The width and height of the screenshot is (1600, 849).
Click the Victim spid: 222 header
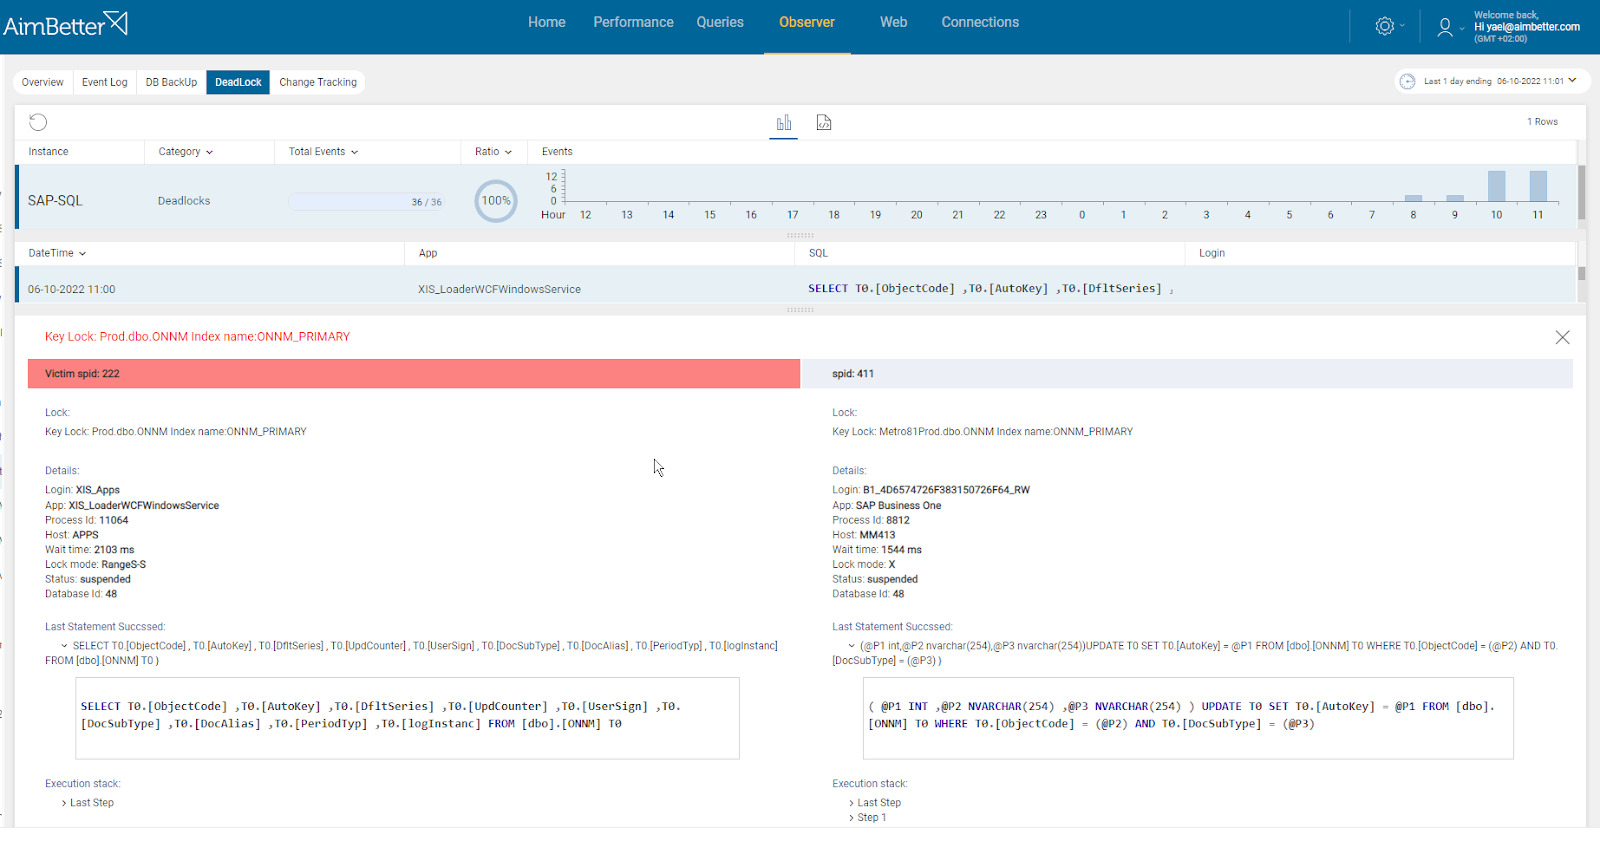pyautogui.click(x=414, y=374)
